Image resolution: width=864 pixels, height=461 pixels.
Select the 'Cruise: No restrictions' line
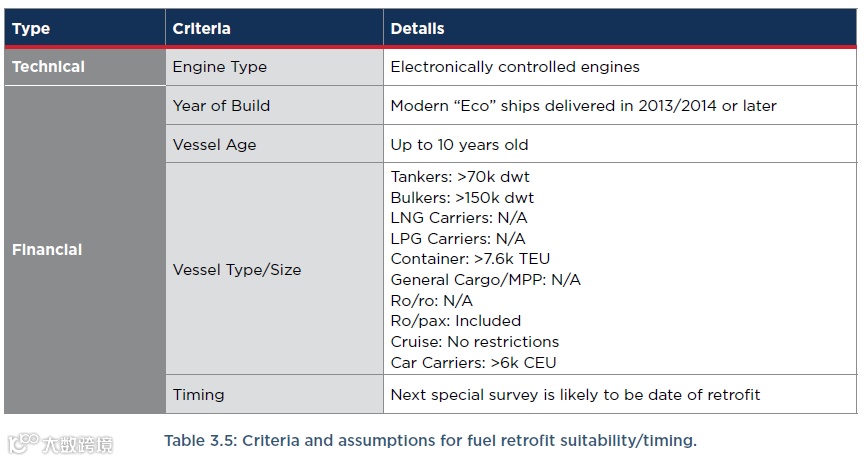475,342
